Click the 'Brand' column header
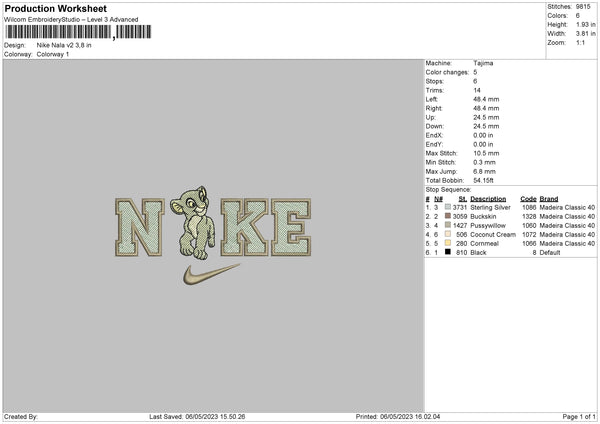 click(x=549, y=199)
